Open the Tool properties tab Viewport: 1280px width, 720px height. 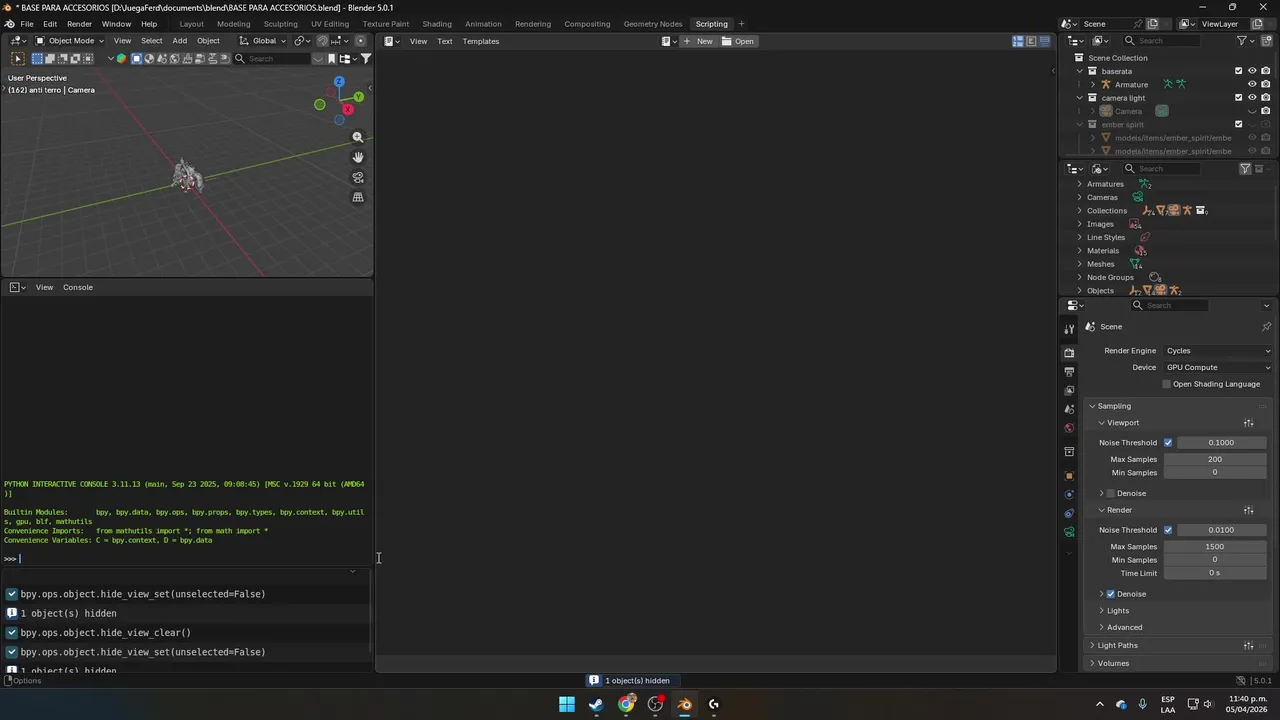pos(1069,329)
